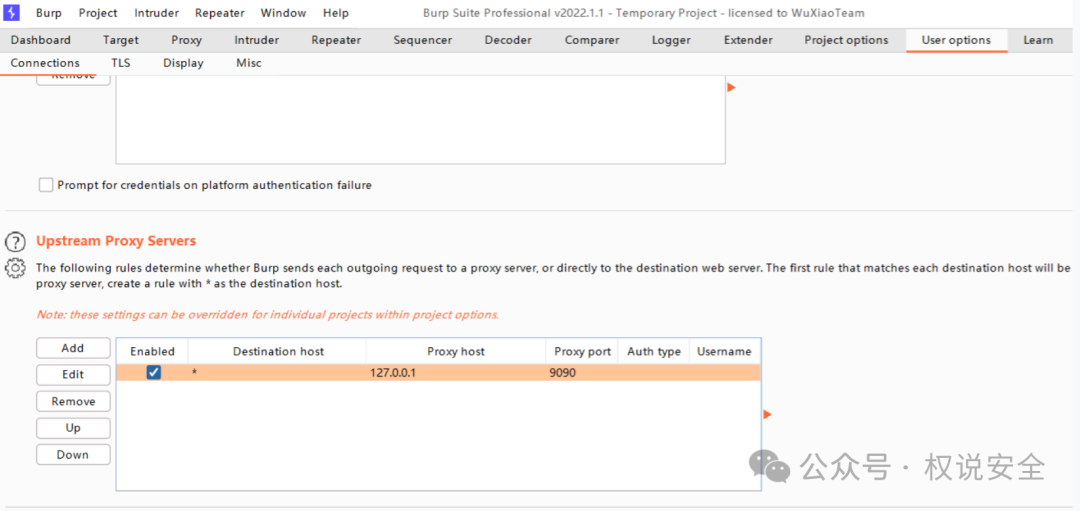Switch to the Repeater tool tab
This screenshot has height=511, width=1080.
(x=336, y=40)
